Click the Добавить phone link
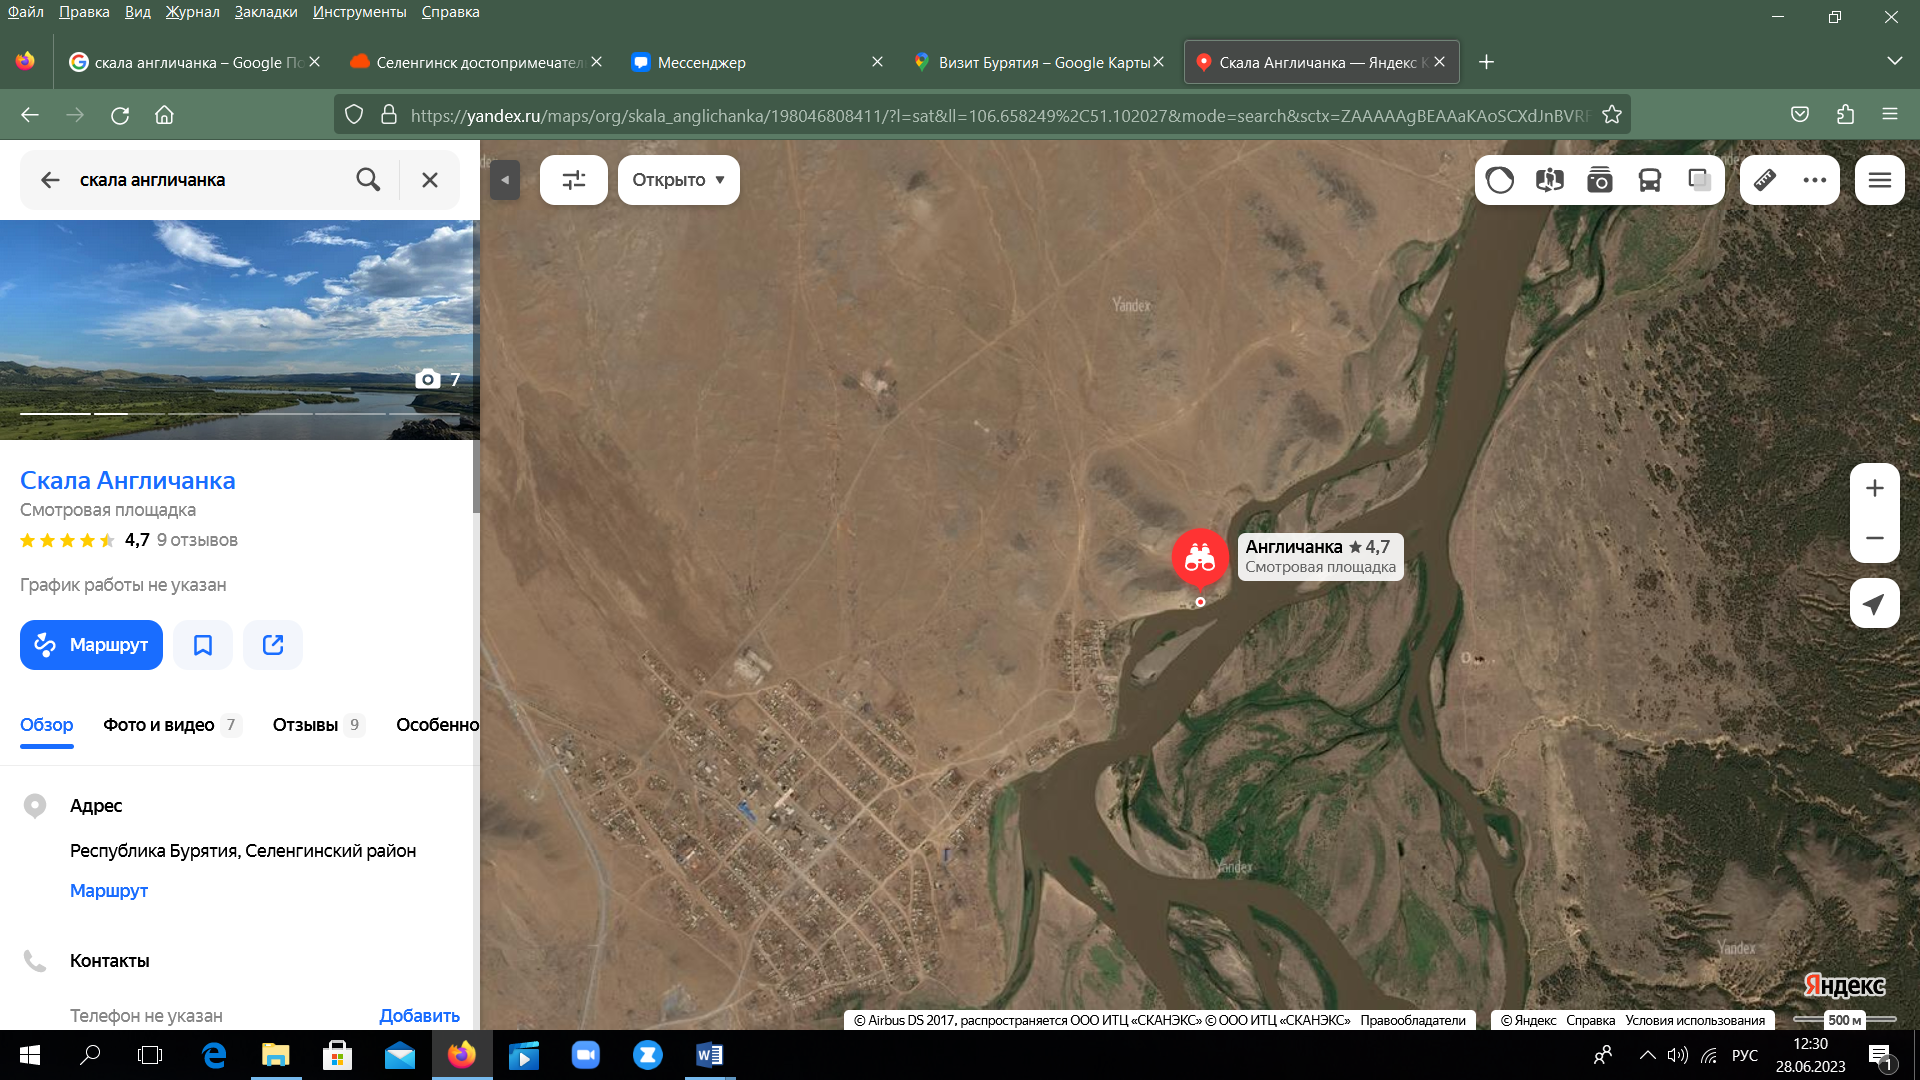This screenshot has width=1920, height=1080. pos(419,1015)
